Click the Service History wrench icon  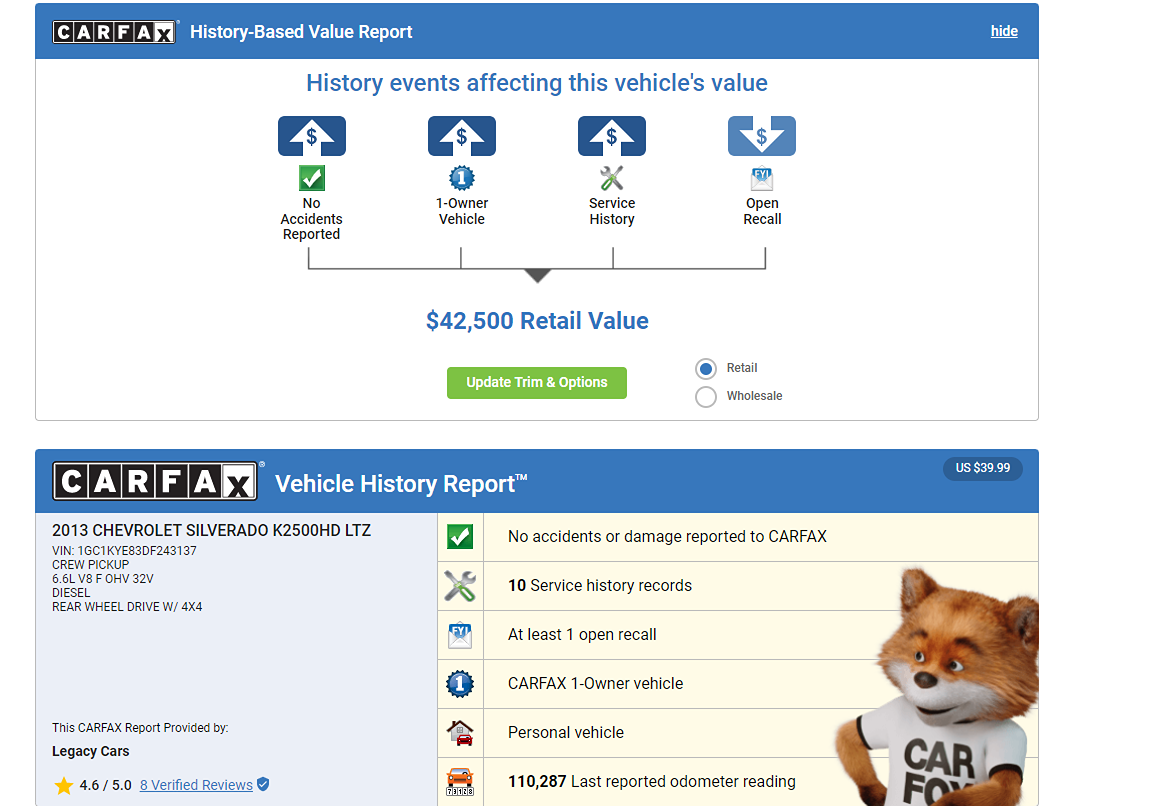pos(611,178)
